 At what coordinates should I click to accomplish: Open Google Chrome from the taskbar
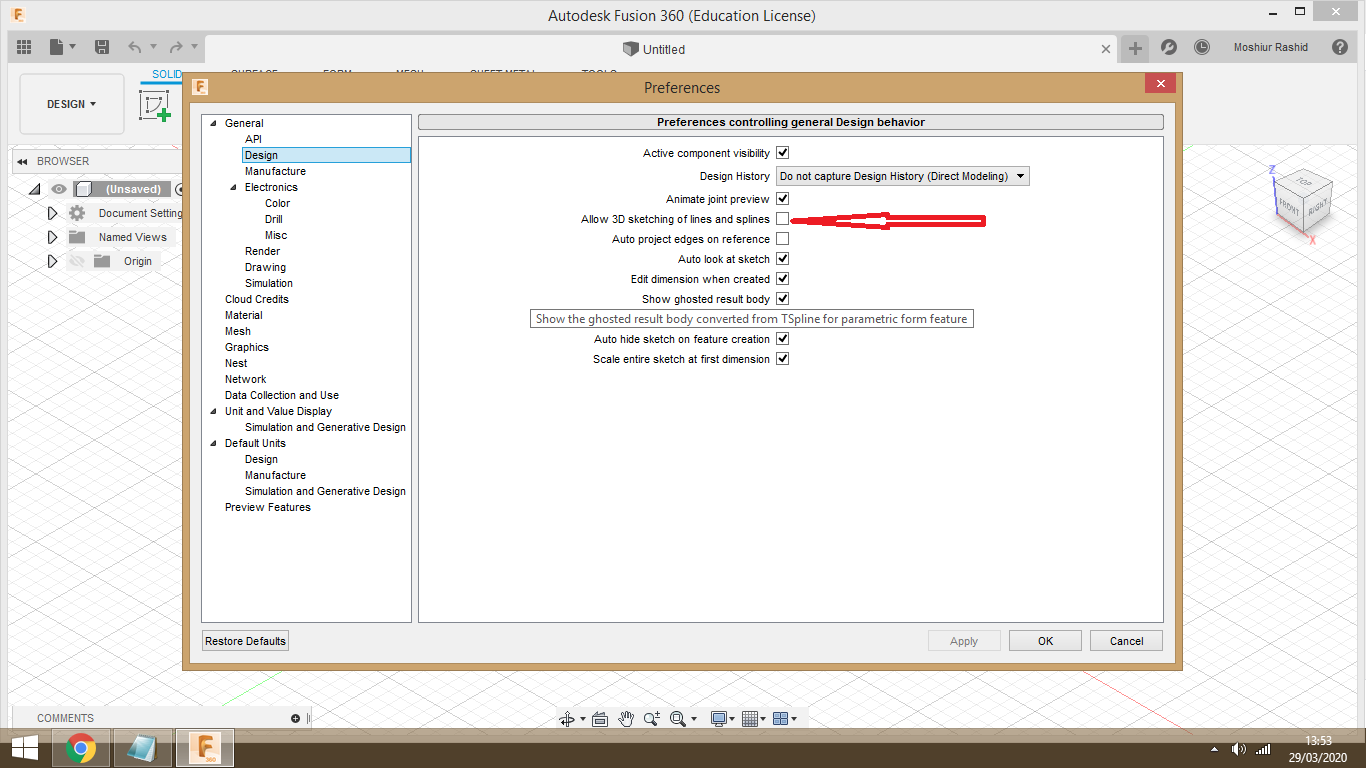81,747
